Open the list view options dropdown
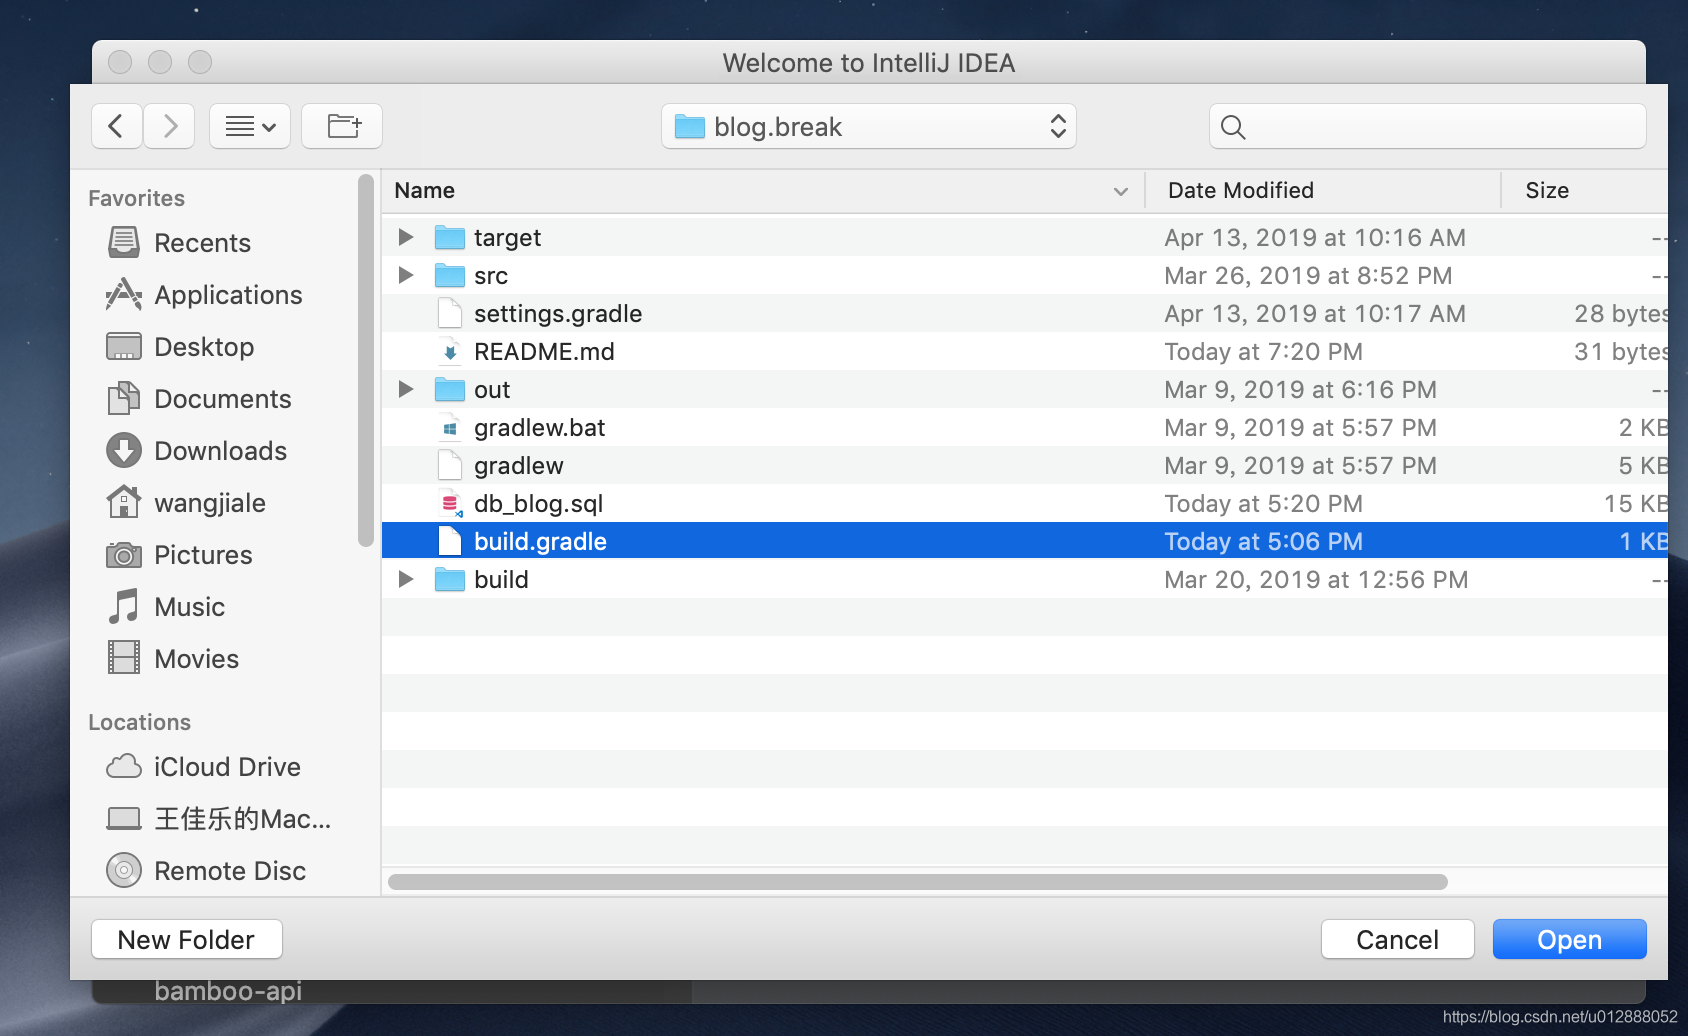 click(x=250, y=126)
